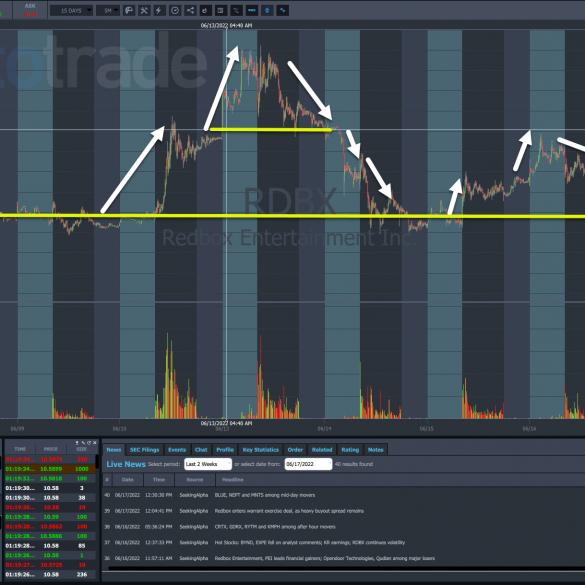Click the circular clock toolbar icon
The height and width of the screenshot is (585, 585).
click(x=175, y=10)
